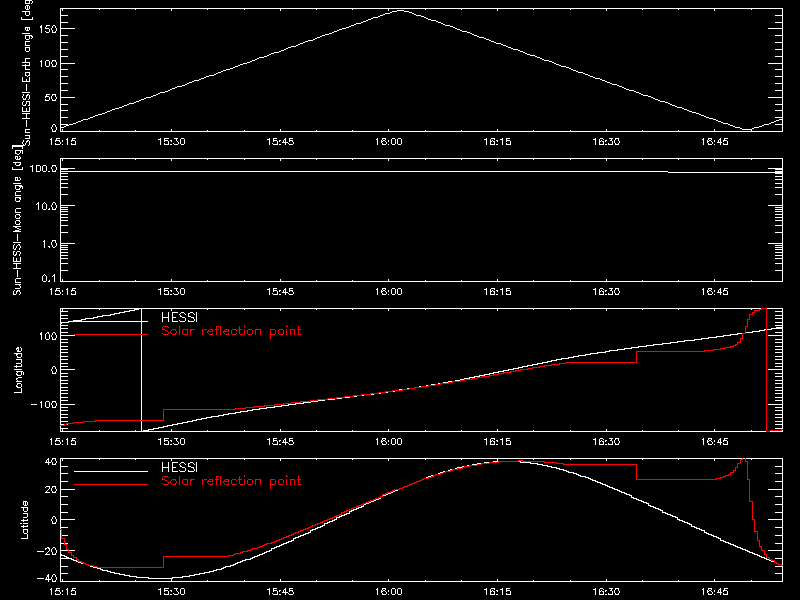Screen dimensions: 800x600
Task: Click 15:15 time label under Moon angle plot
Action: pyautogui.click(x=62, y=292)
